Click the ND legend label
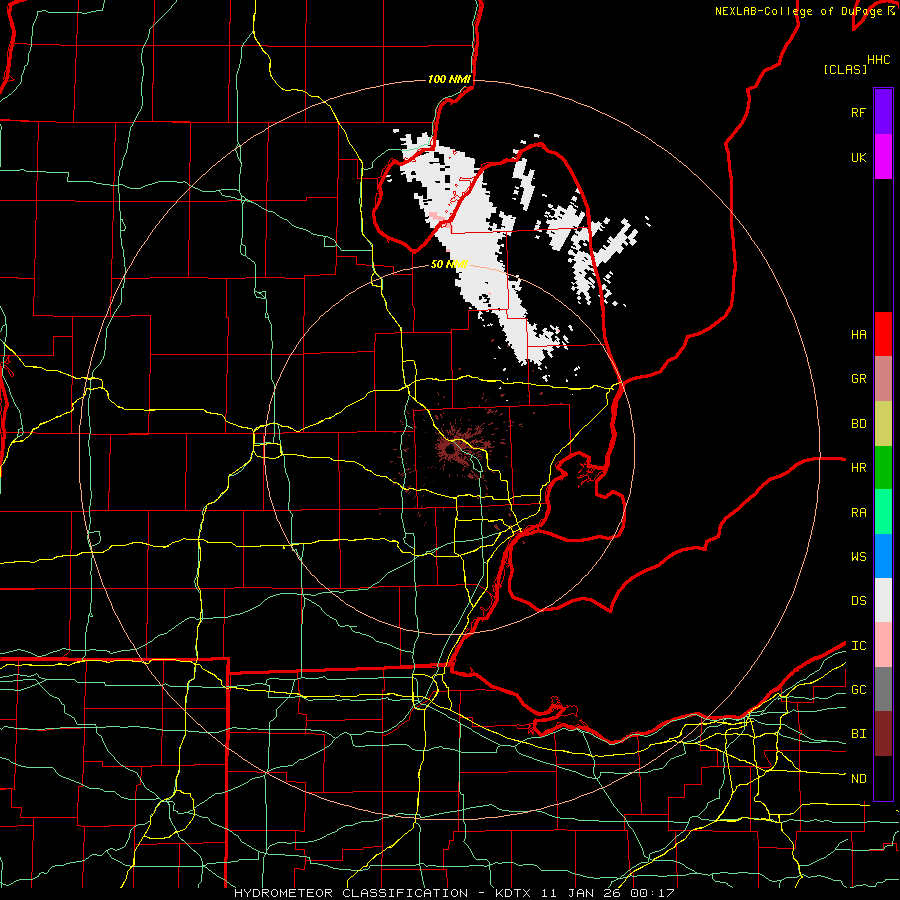 click(858, 779)
